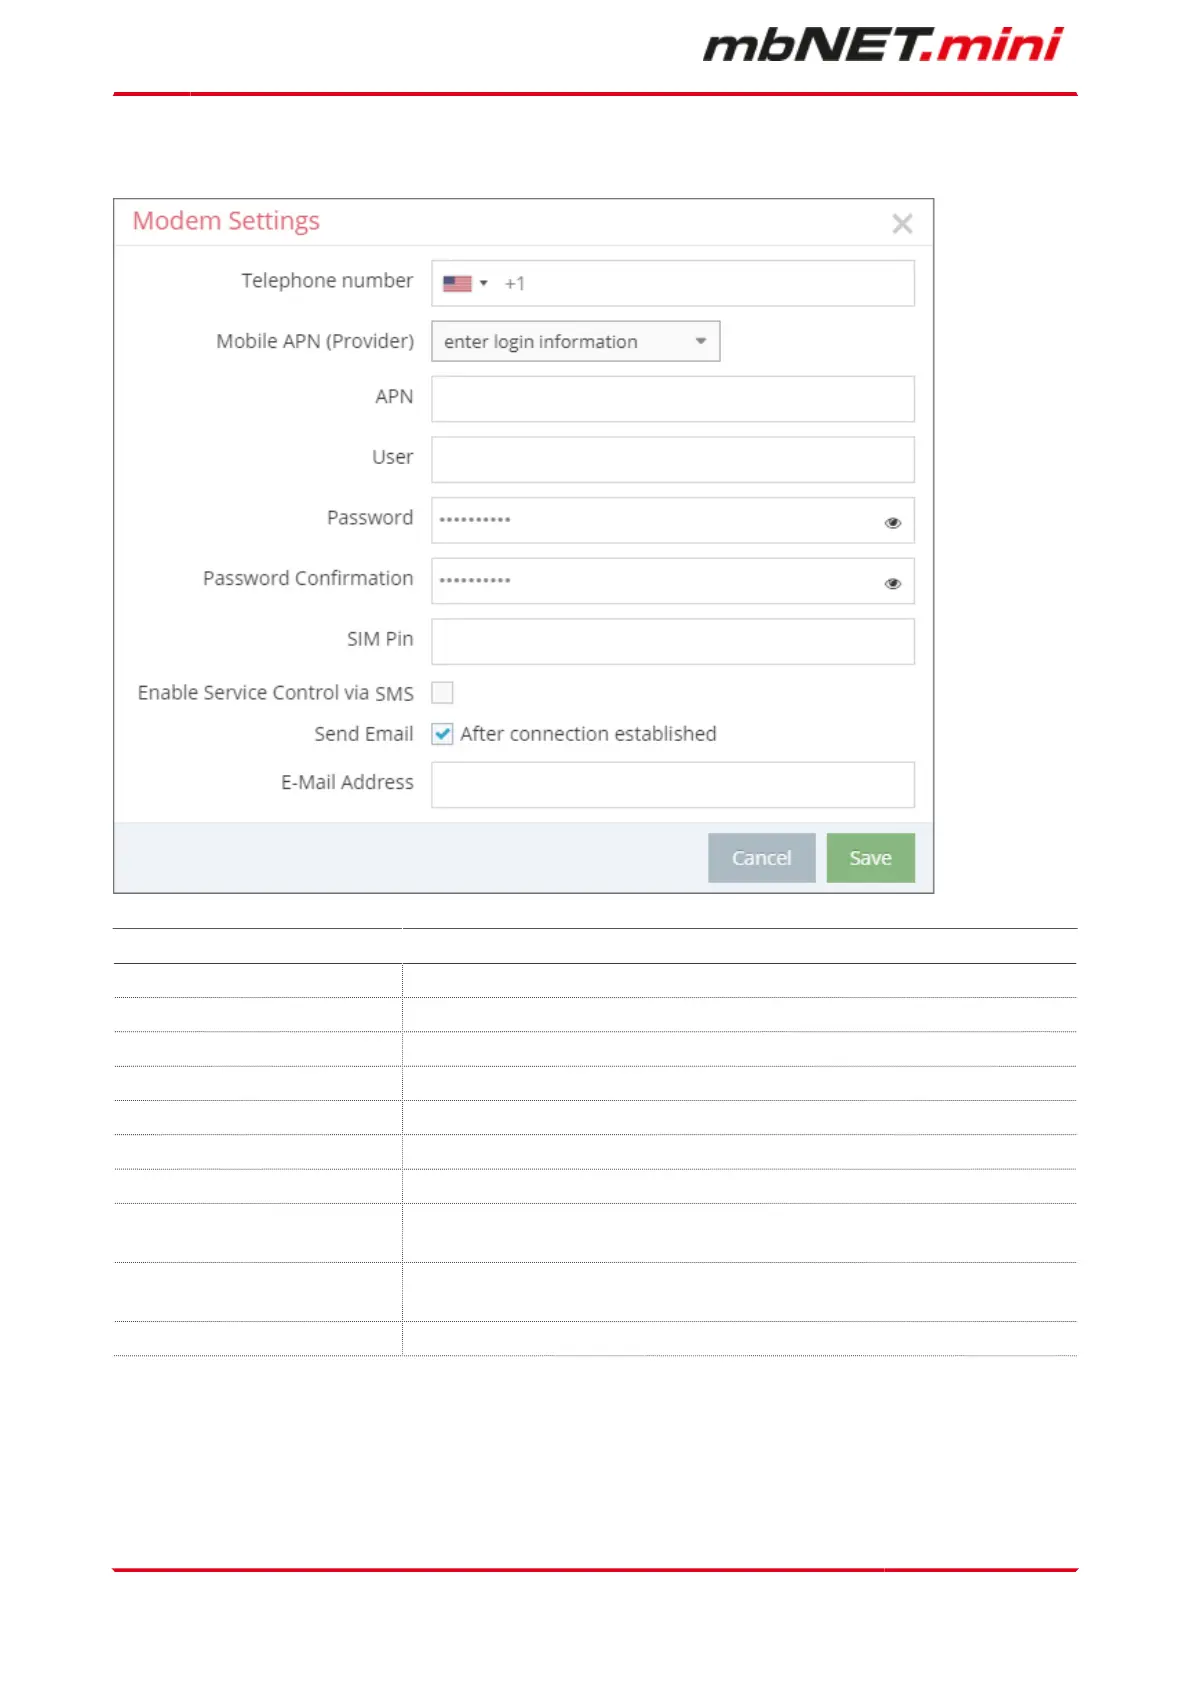
Task: Enable Service Control via SMS checkbox
Action: point(442,693)
